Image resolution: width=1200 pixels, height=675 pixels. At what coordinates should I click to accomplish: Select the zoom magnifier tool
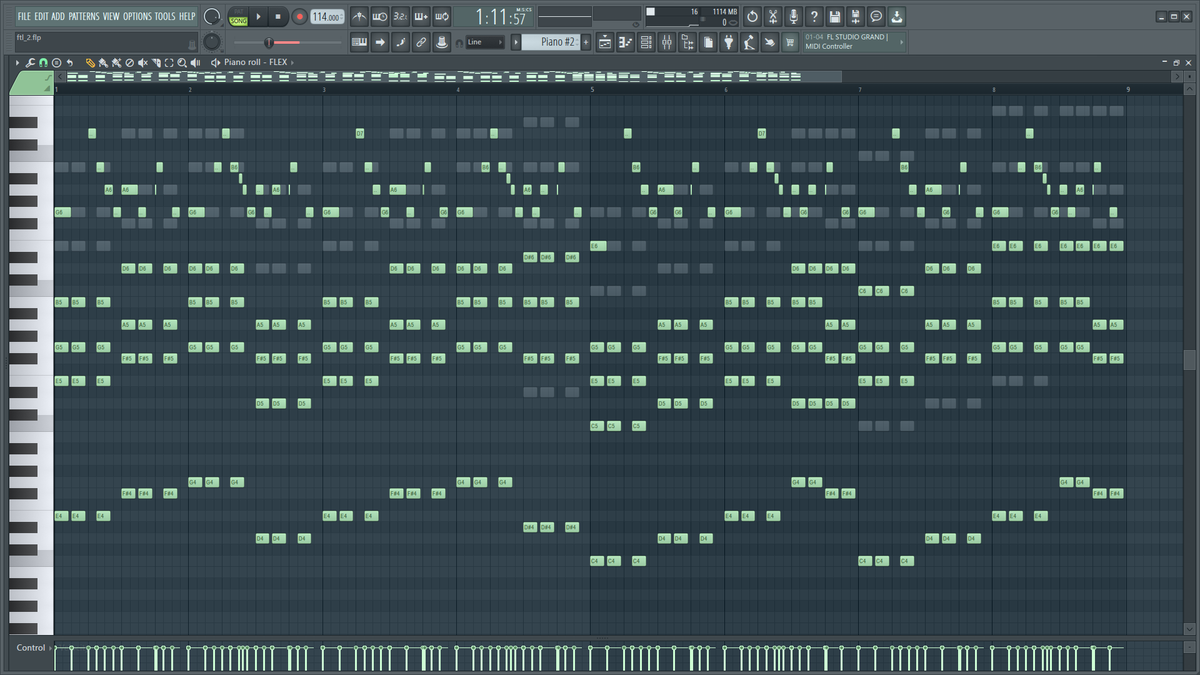(x=182, y=62)
